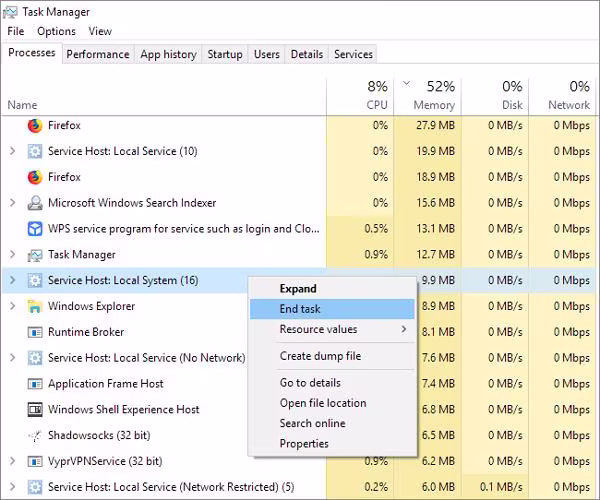
Task: Expand Service Host: Local Service (10) group
Action: point(12,151)
